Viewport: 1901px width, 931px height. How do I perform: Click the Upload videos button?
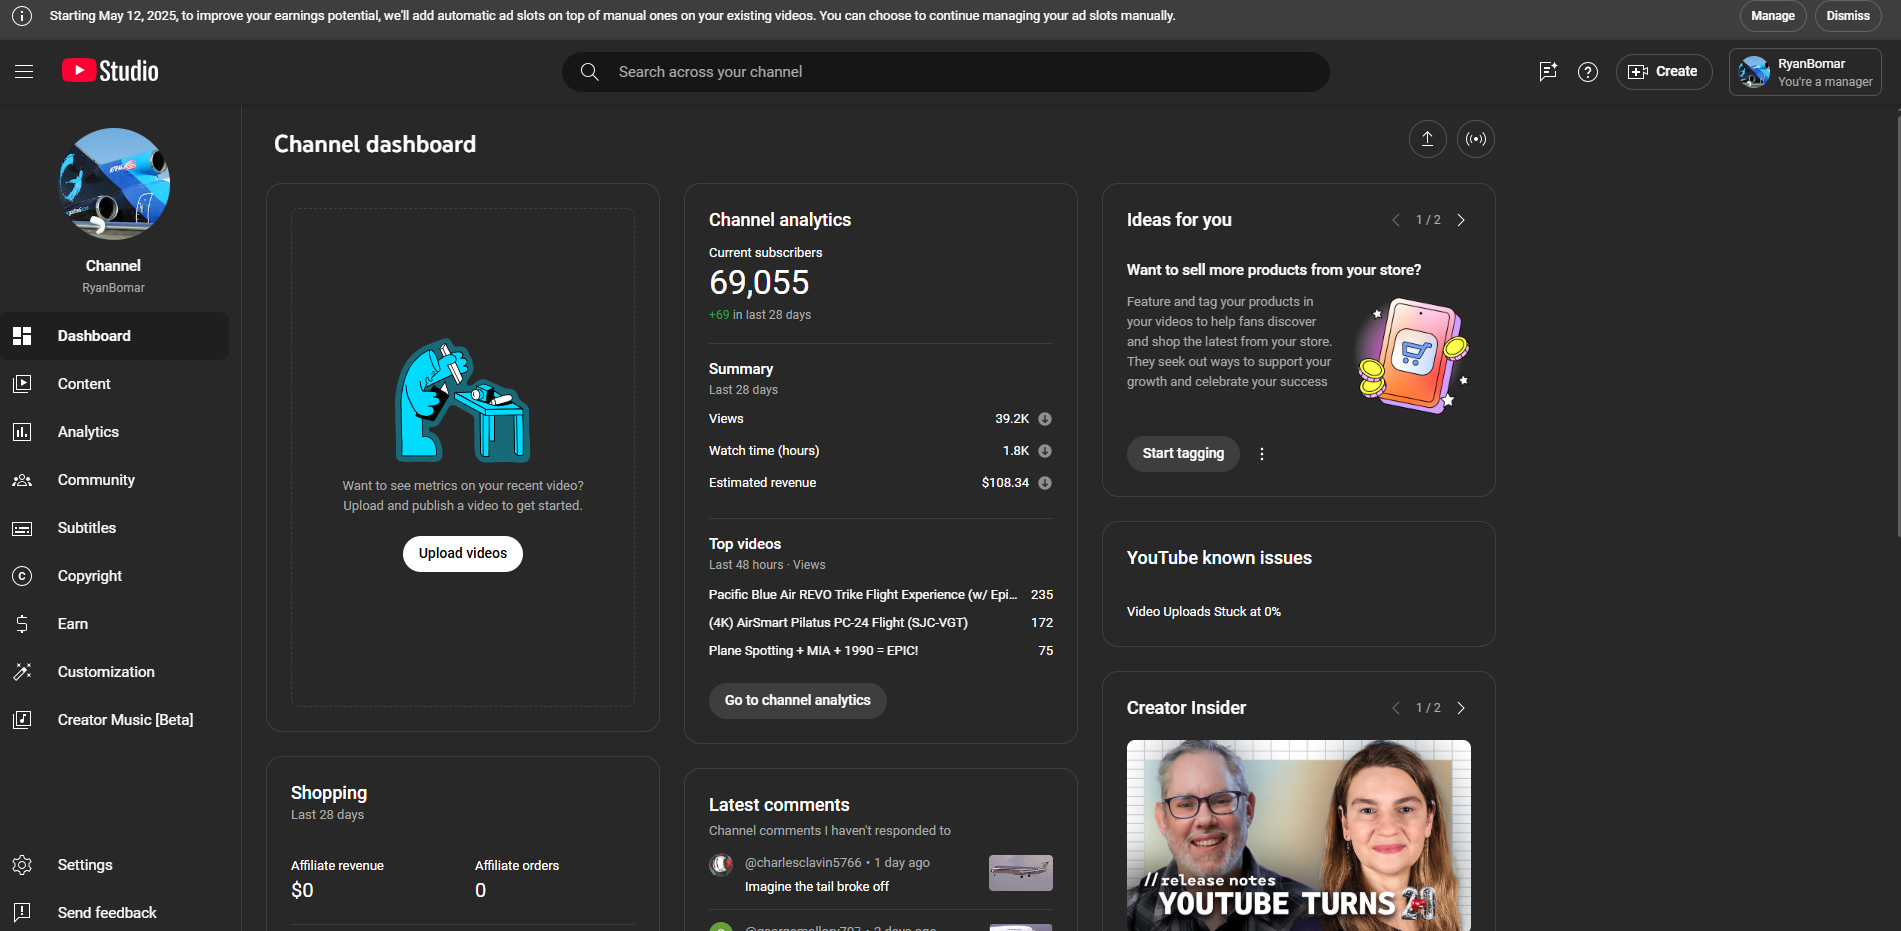tap(463, 554)
